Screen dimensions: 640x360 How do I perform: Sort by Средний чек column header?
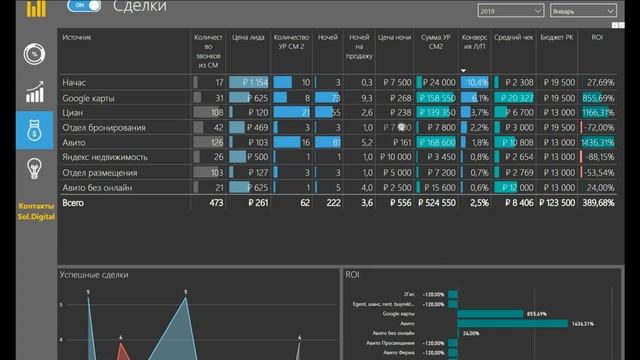pyautogui.click(x=513, y=38)
